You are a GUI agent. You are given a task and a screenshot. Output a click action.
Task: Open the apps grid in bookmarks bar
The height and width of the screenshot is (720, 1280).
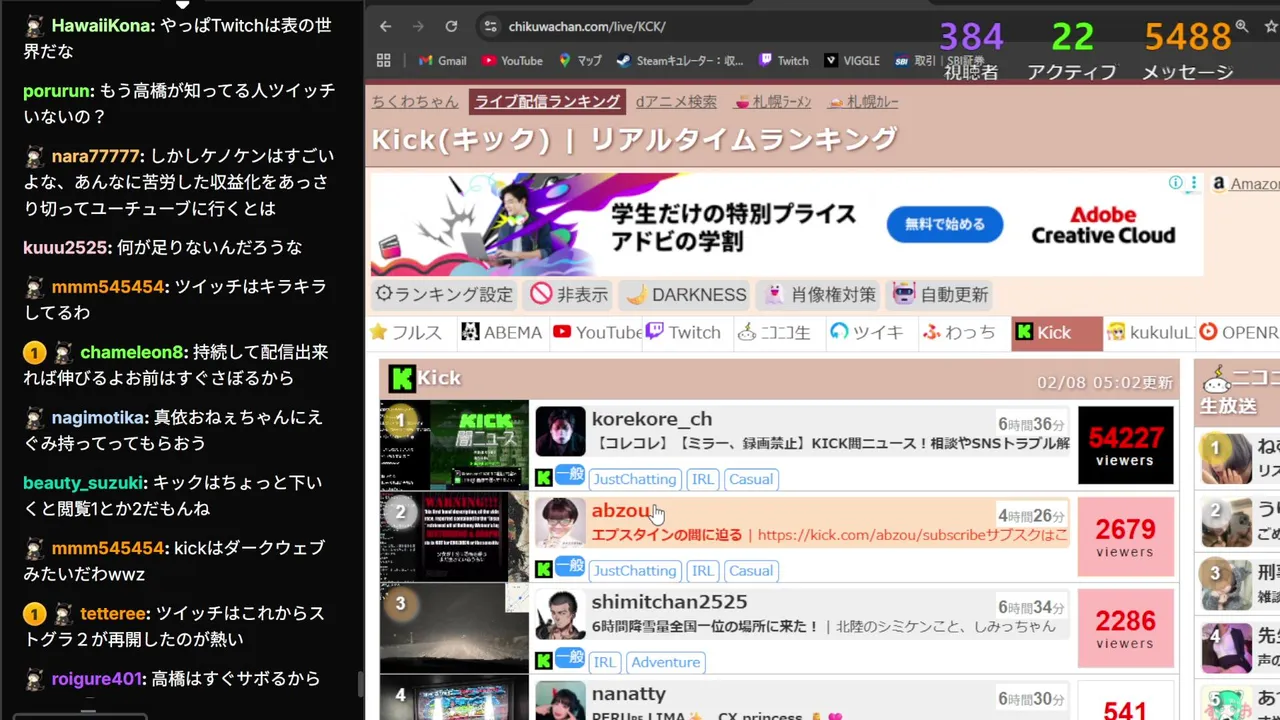pos(384,60)
